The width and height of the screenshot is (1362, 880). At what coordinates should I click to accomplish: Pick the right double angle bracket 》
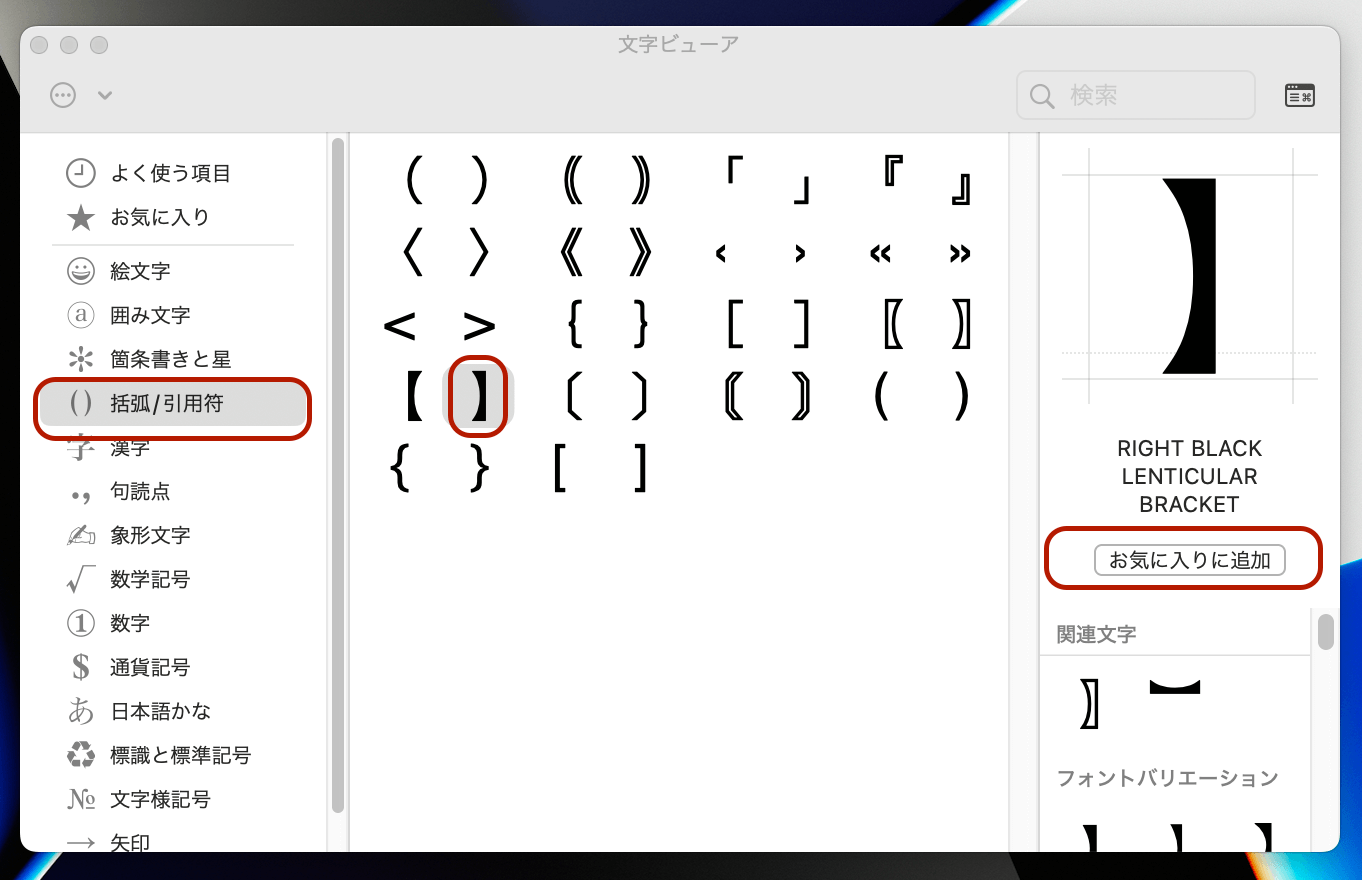[x=641, y=253]
